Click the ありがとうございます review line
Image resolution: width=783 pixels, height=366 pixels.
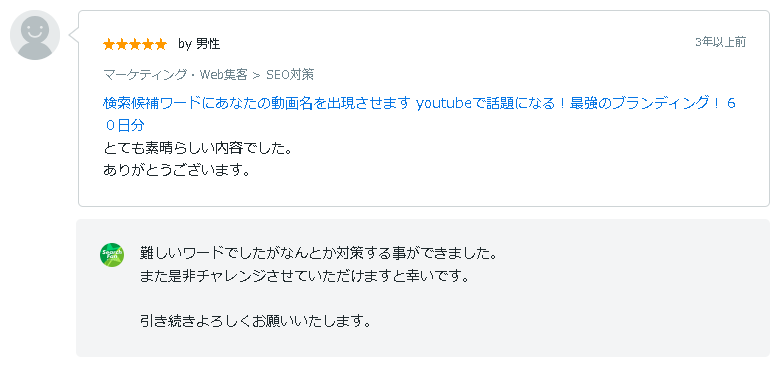[176, 171]
